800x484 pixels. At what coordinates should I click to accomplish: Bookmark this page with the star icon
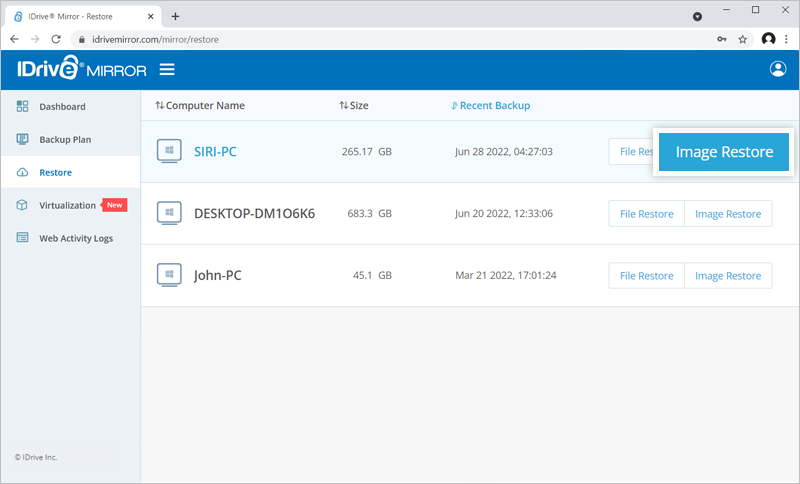(x=742, y=39)
